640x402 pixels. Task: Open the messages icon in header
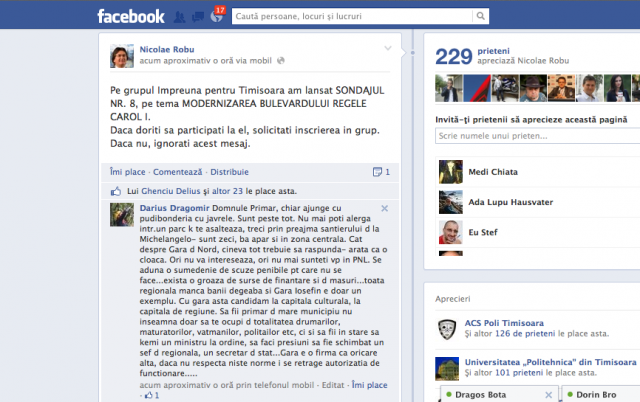pos(198,17)
